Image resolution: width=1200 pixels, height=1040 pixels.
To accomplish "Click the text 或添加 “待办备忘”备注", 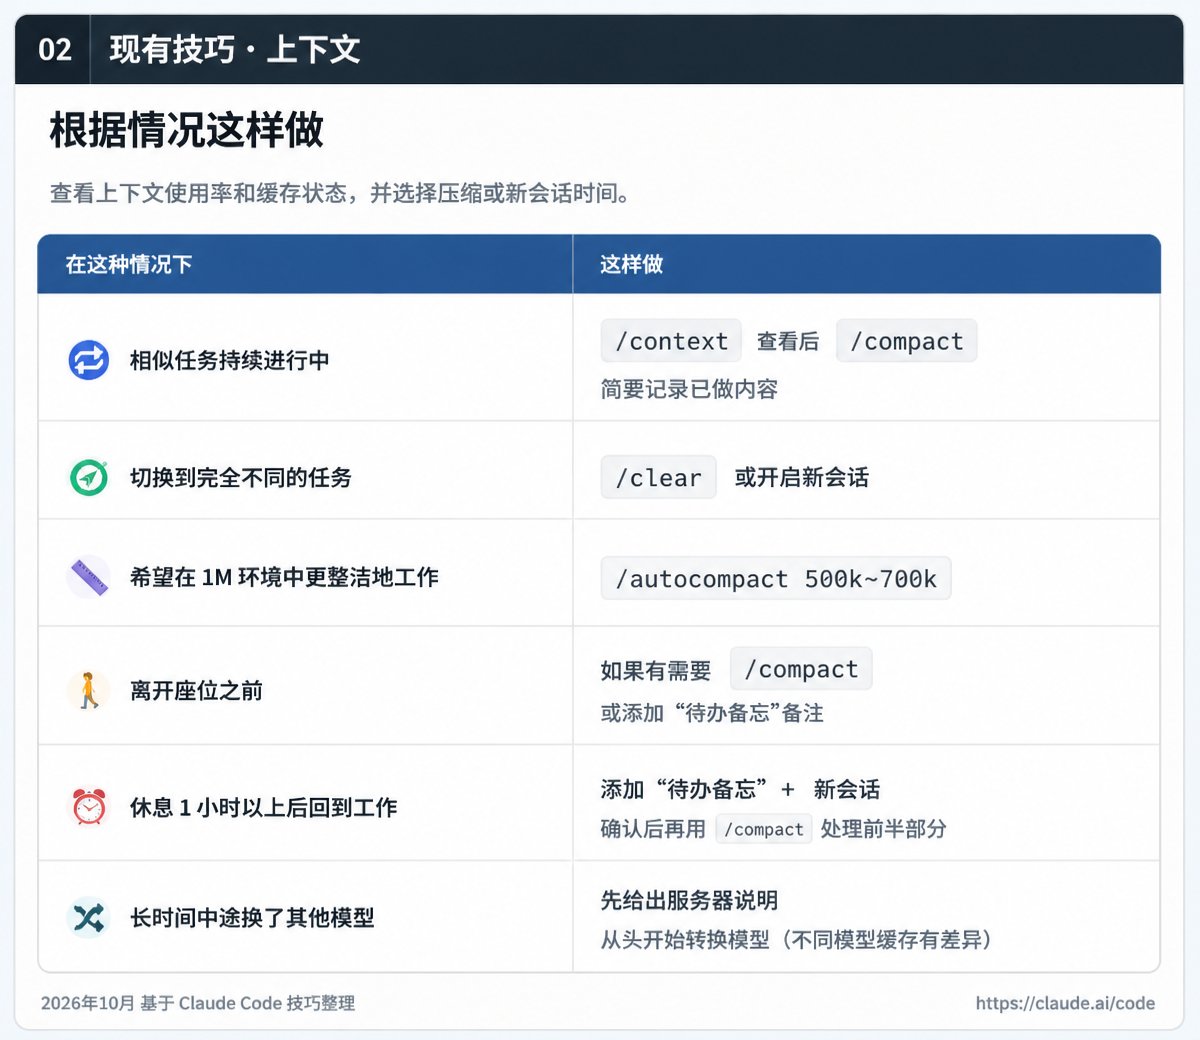I will click(712, 713).
